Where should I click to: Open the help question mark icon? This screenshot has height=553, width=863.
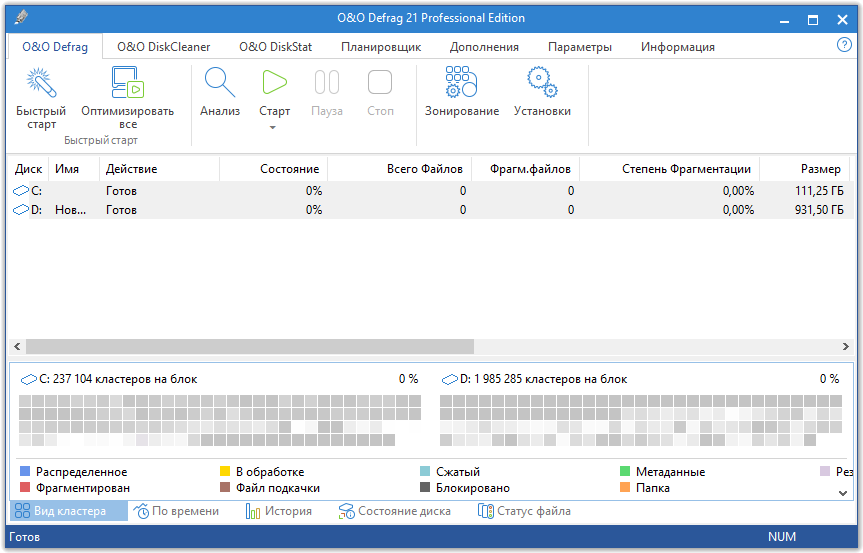coord(844,45)
